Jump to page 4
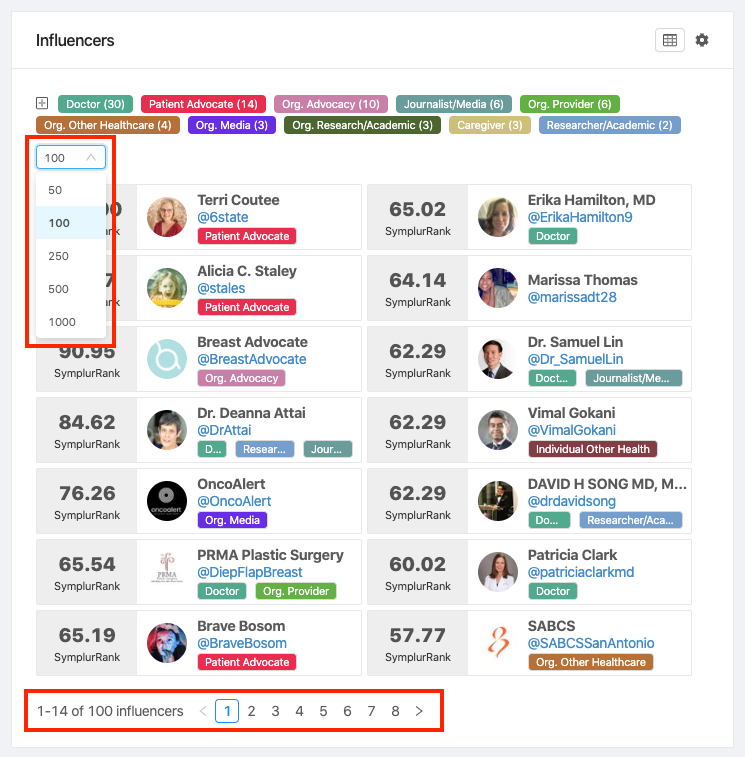745x757 pixels. (299, 711)
